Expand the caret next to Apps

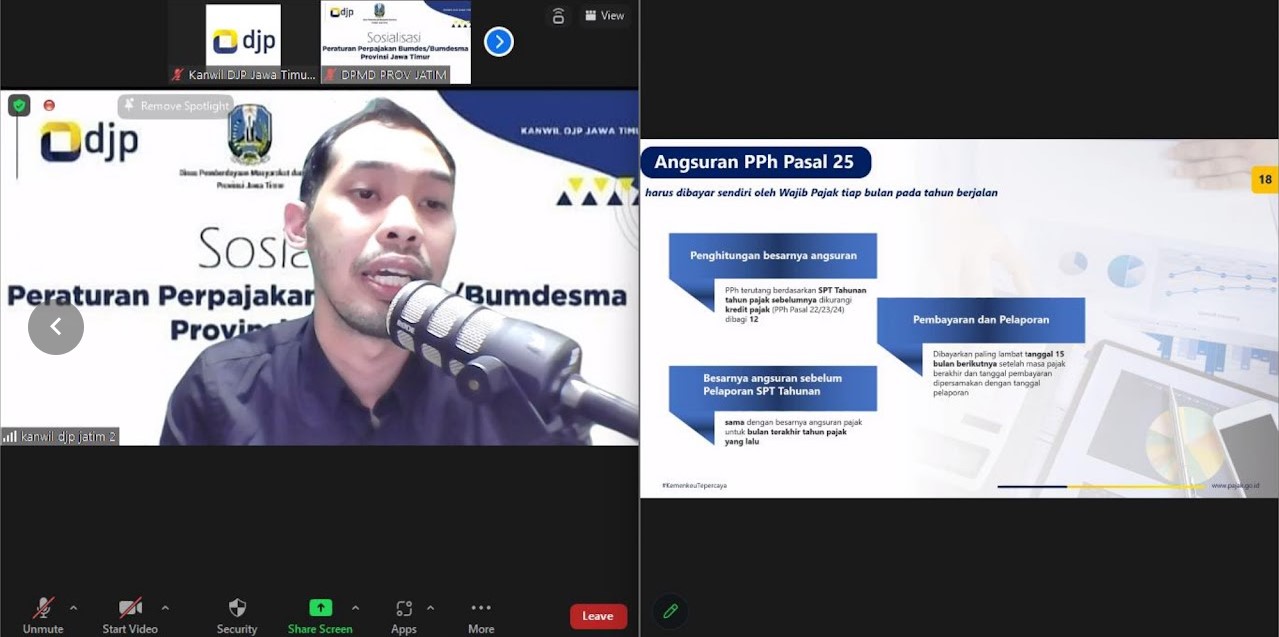pyautogui.click(x=430, y=608)
